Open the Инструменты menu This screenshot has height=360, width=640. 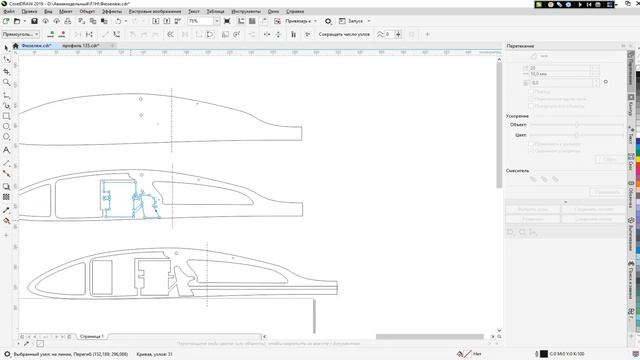pos(246,11)
